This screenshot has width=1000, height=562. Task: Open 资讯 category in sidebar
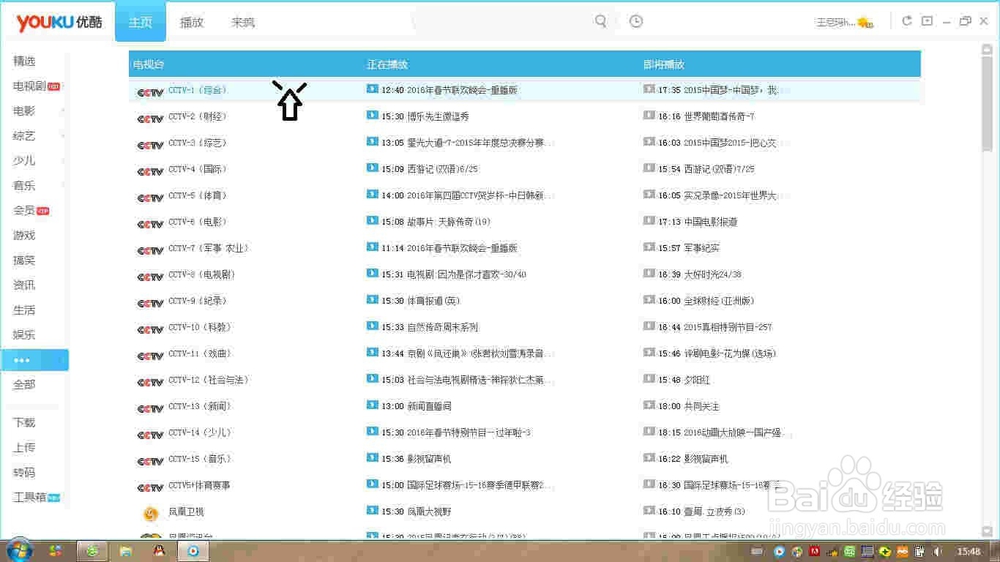click(x=24, y=285)
